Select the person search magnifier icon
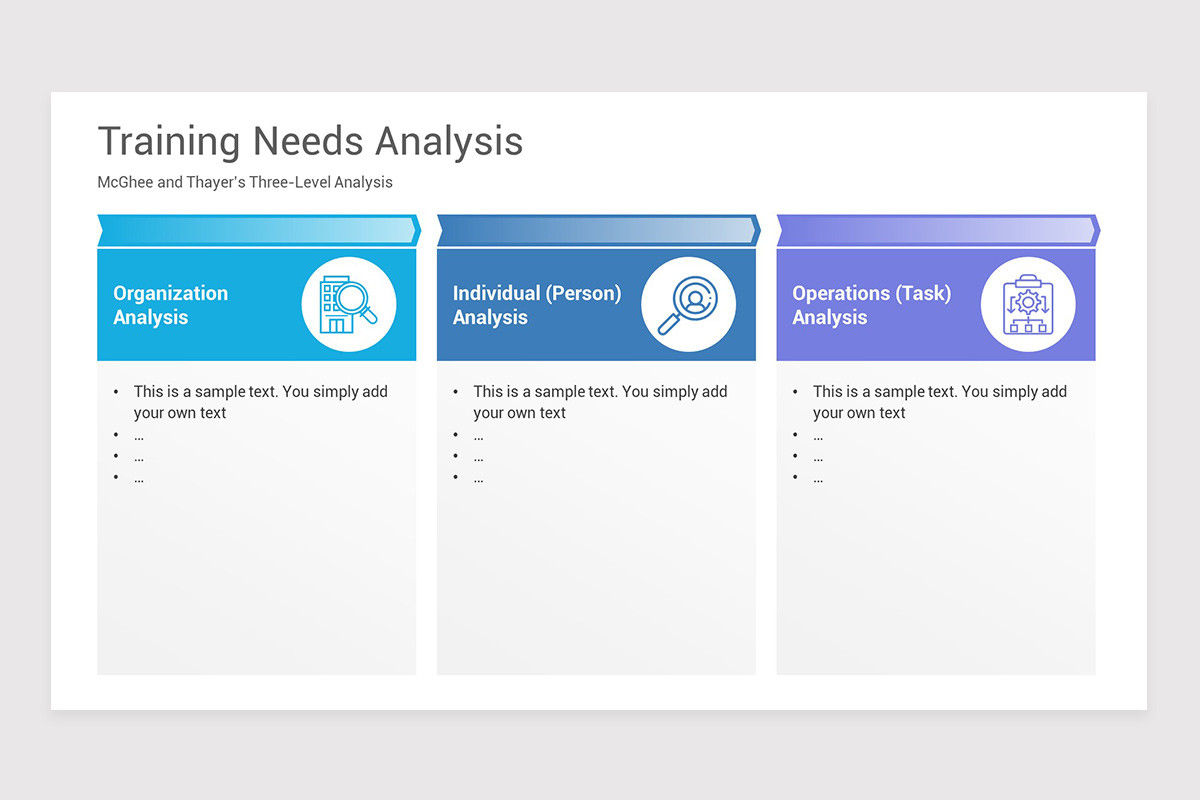 (688, 304)
